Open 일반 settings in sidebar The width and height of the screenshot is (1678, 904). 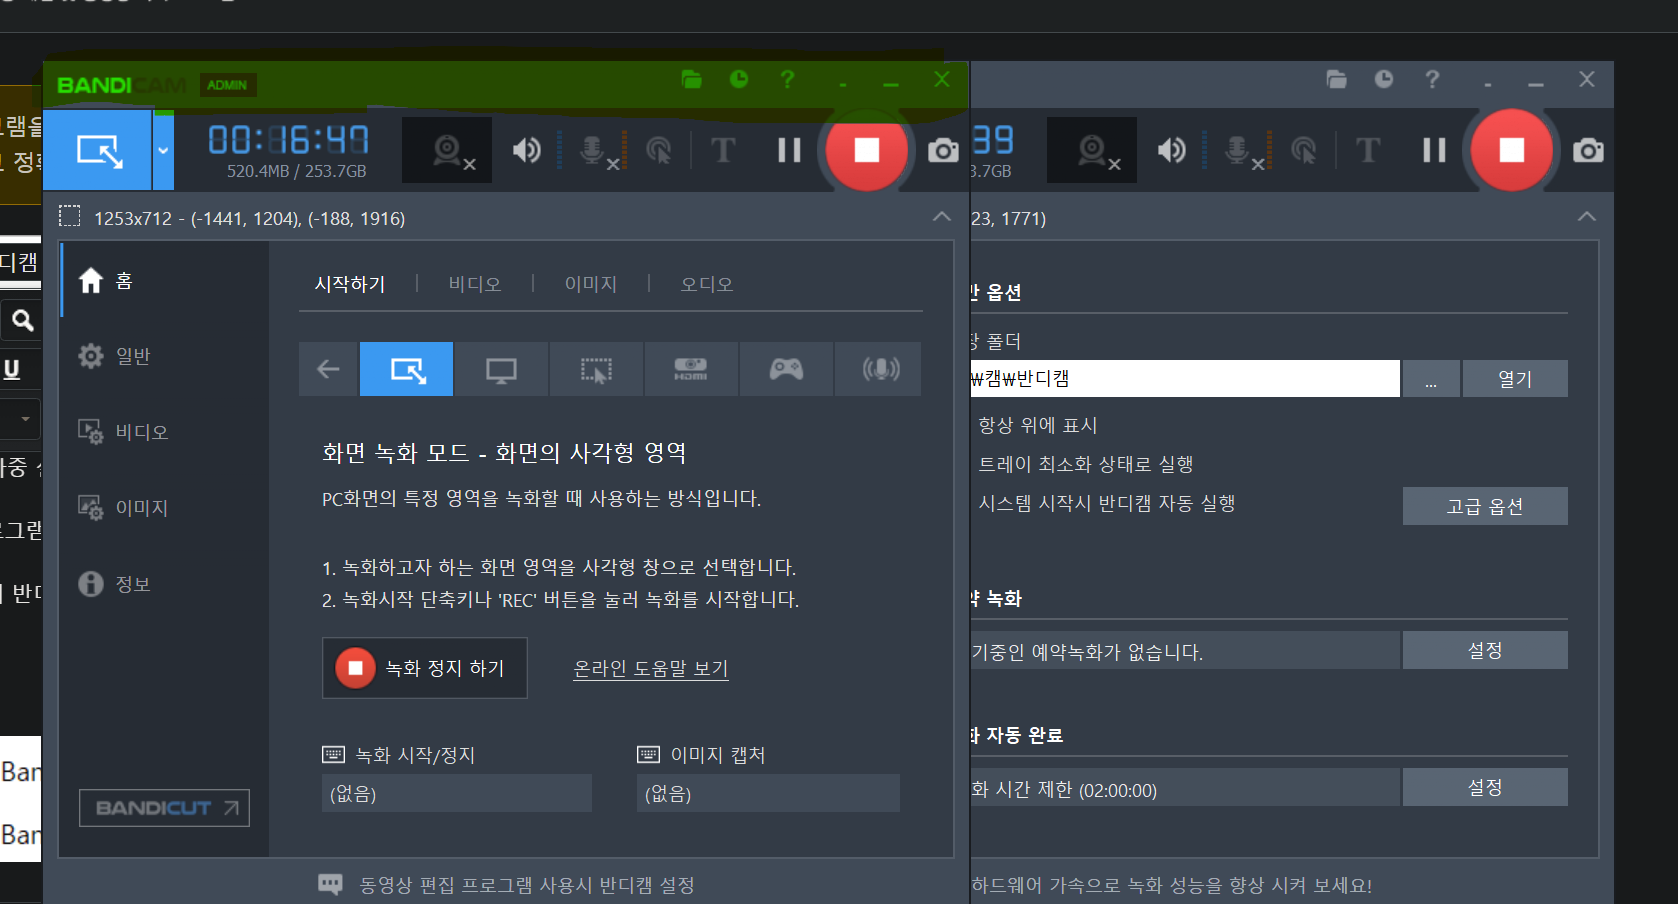(x=165, y=356)
